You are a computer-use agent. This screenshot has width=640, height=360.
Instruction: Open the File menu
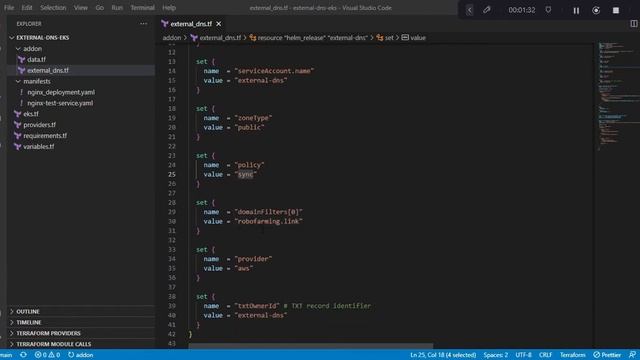click(9, 8)
